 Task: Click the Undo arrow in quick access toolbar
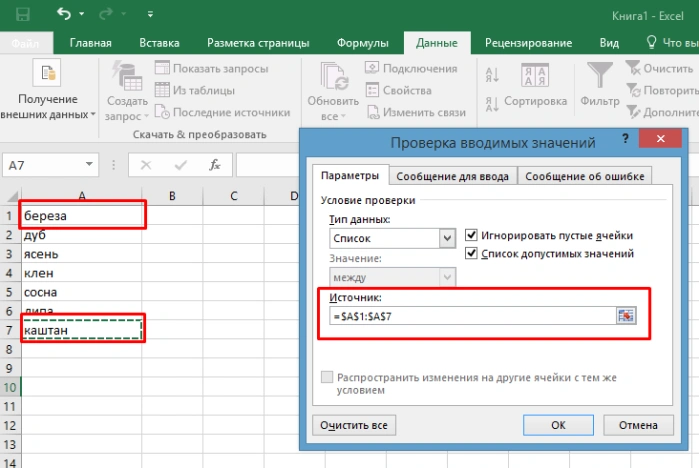pos(64,14)
